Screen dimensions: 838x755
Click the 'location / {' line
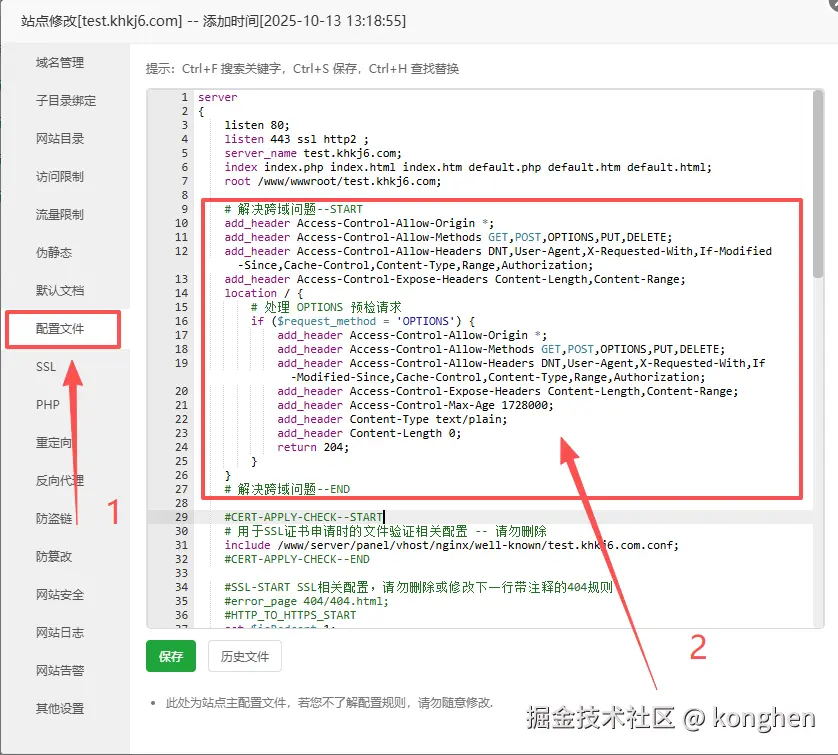click(263, 293)
